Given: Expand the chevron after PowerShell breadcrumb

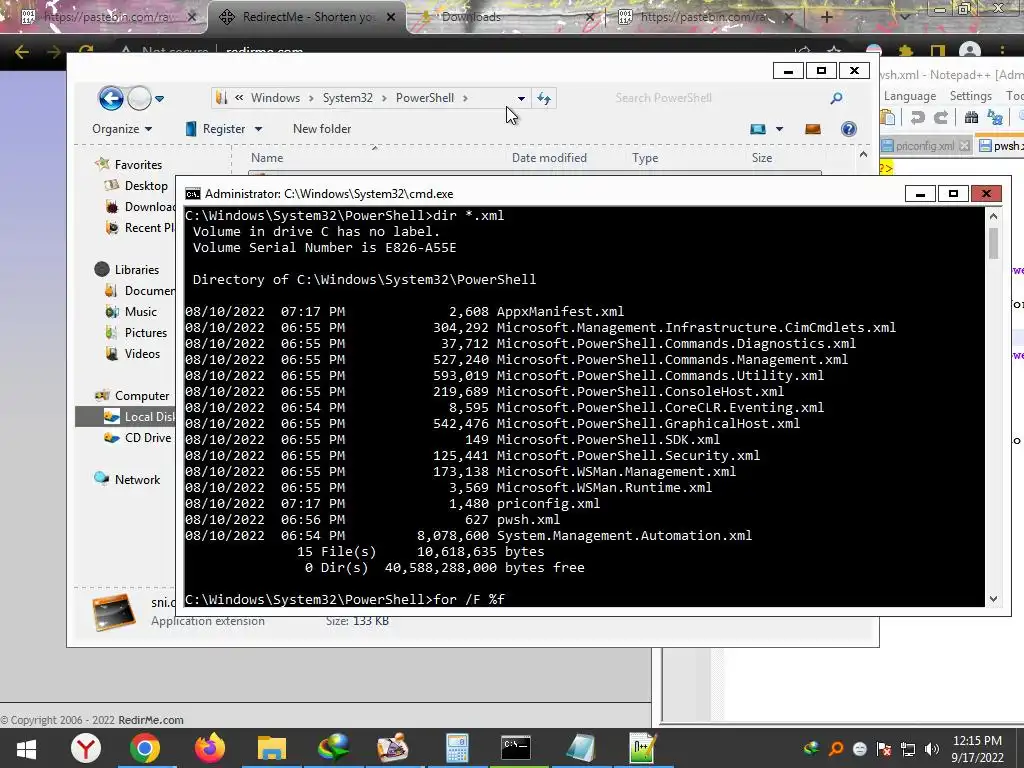Looking at the screenshot, I should coord(466,99).
